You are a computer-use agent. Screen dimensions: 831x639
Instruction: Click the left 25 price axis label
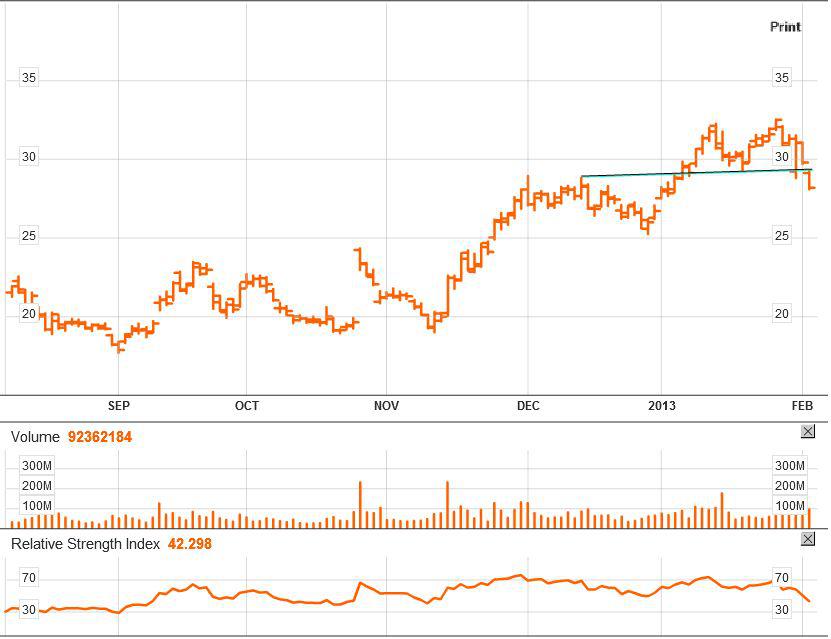(29, 236)
